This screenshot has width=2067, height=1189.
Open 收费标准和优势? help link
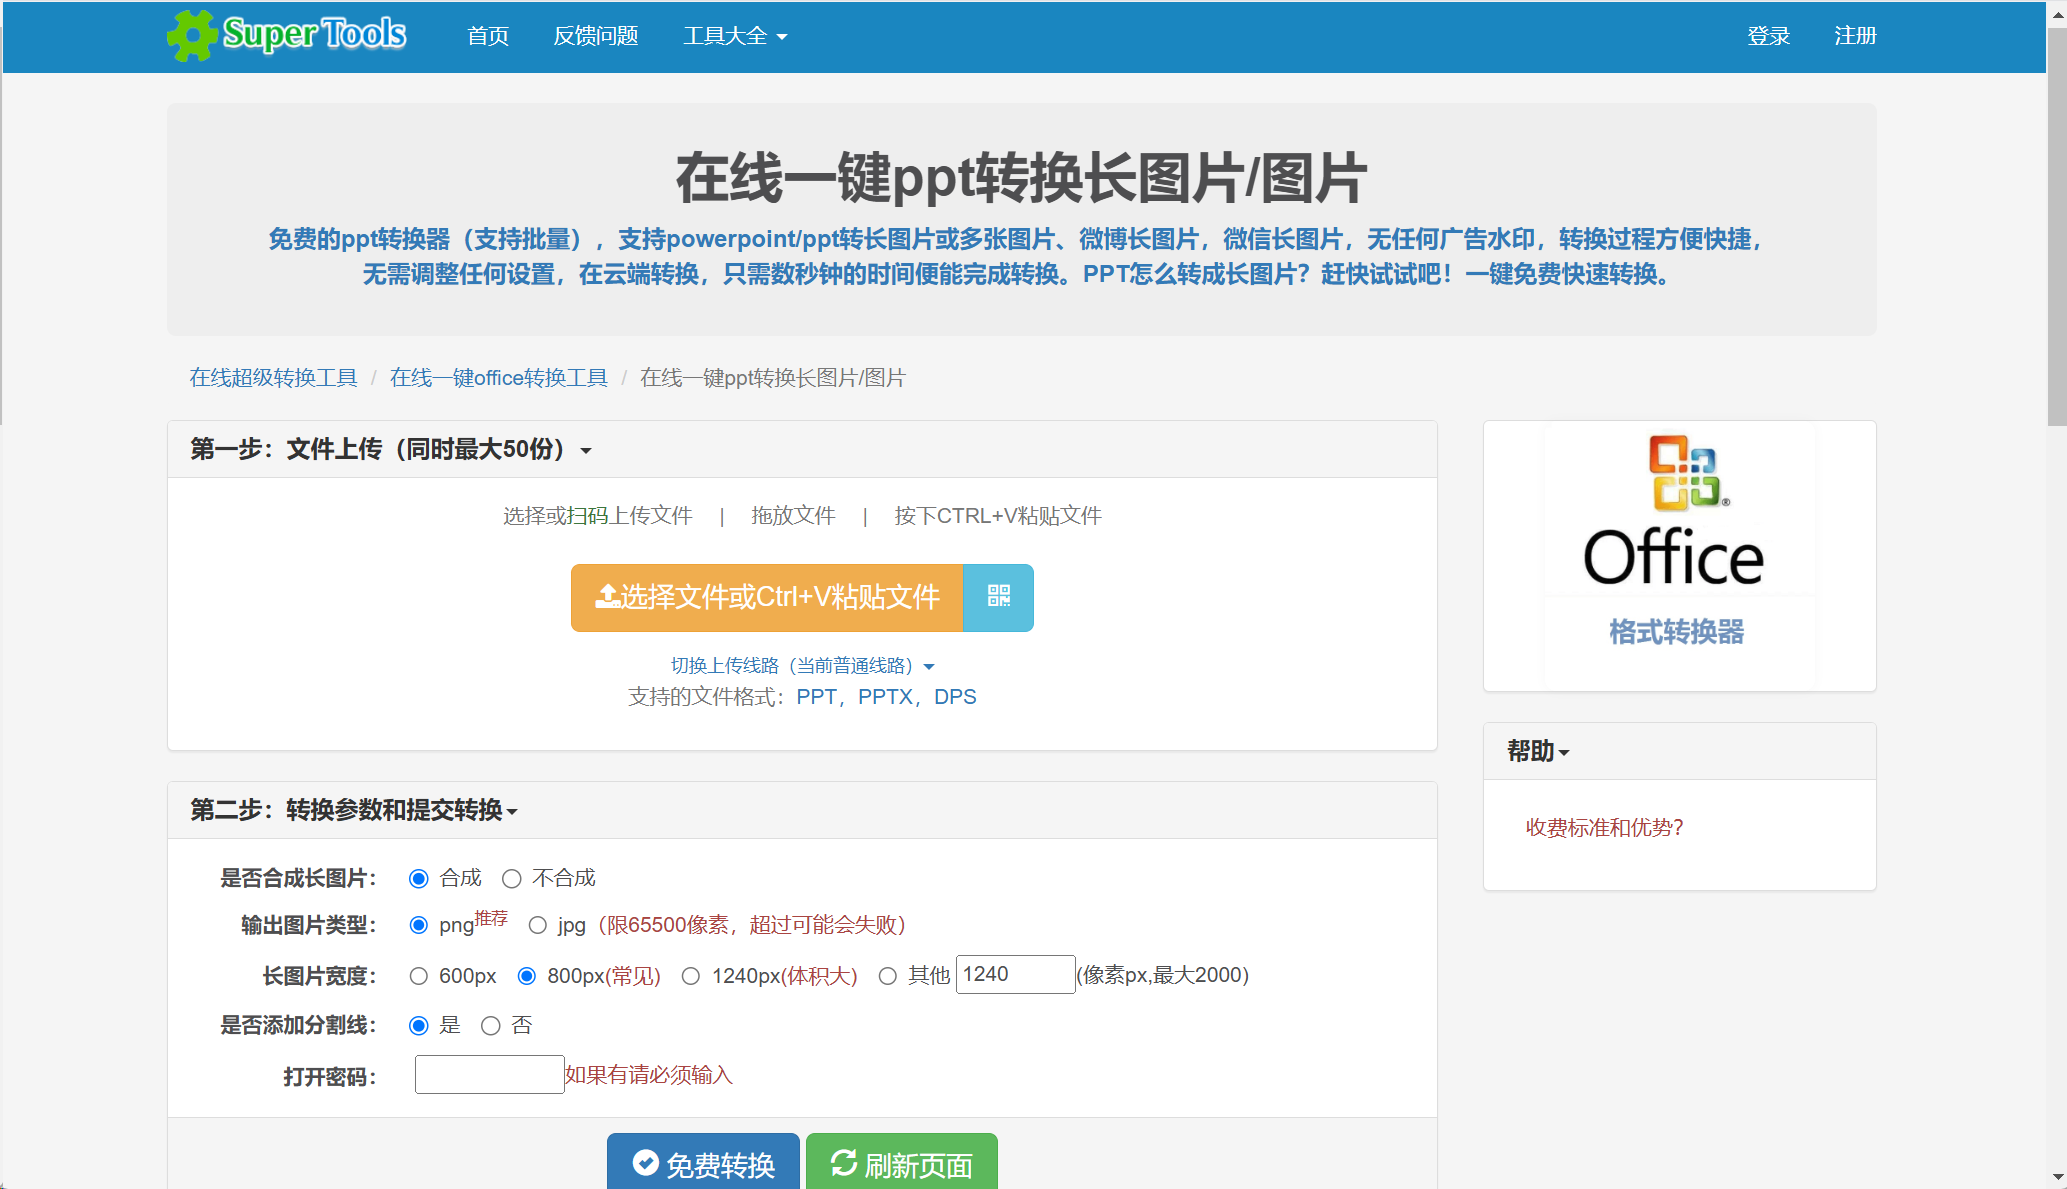[1604, 828]
